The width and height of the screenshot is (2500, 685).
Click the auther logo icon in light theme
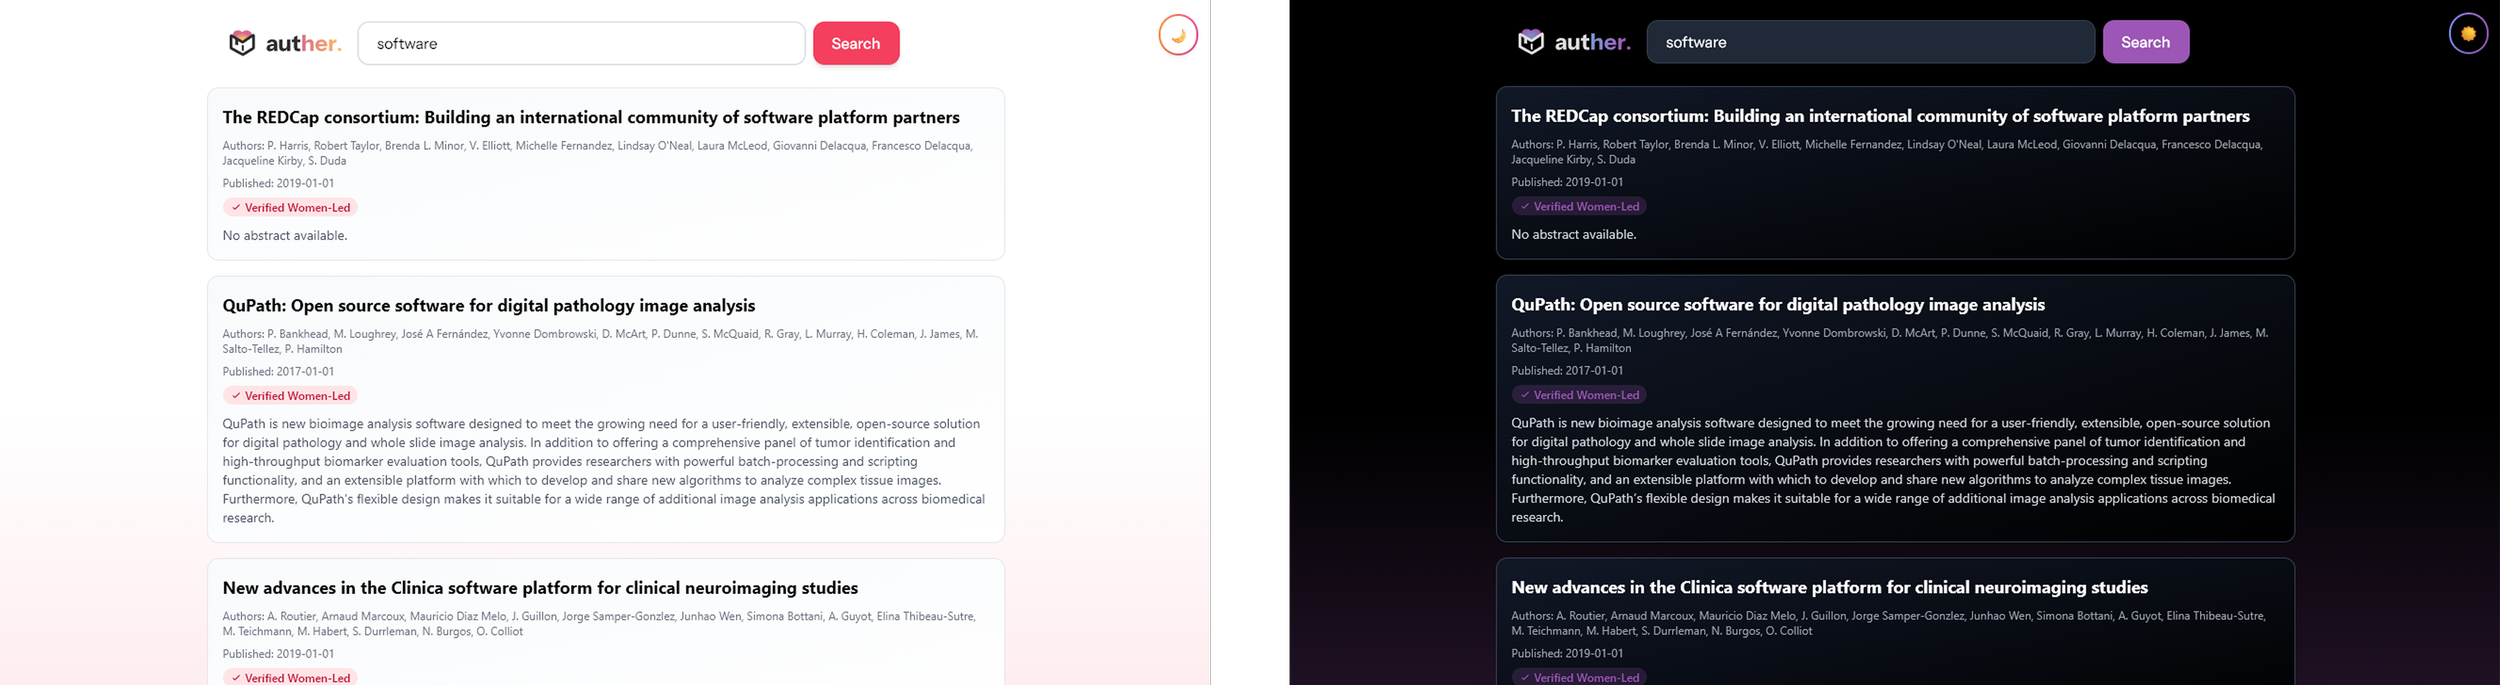(x=242, y=43)
